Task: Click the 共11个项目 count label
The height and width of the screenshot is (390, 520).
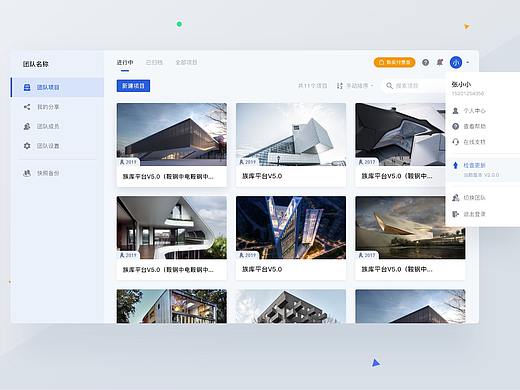Action: (x=312, y=86)
